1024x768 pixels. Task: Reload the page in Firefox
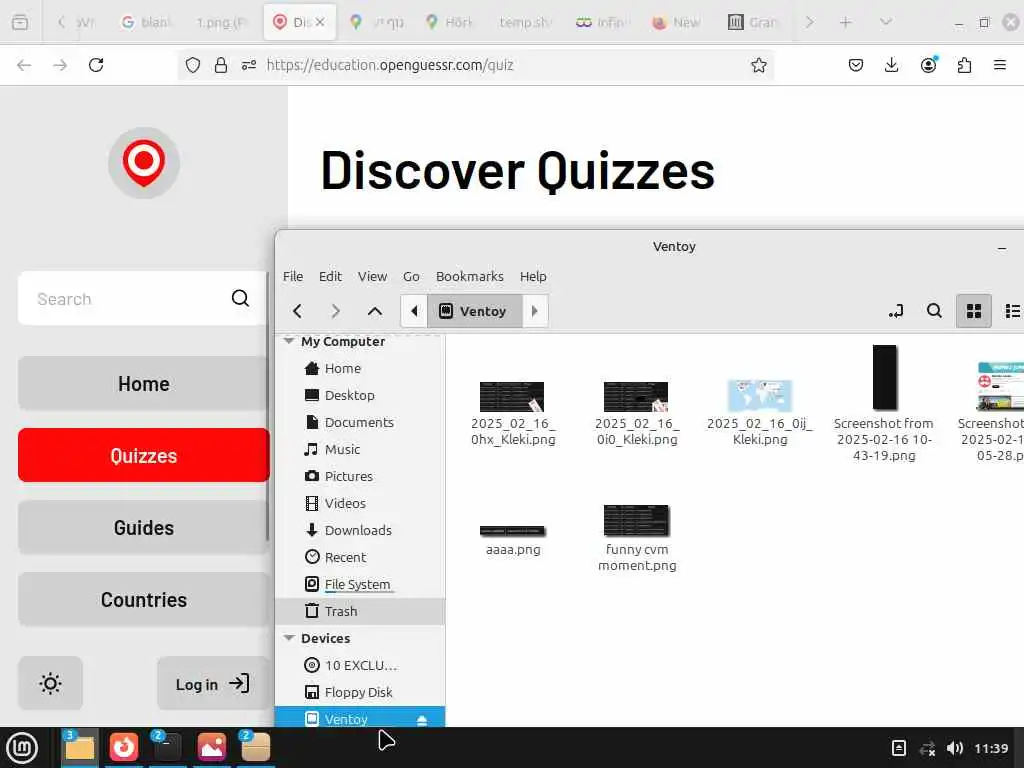click(x=96, y=65)
